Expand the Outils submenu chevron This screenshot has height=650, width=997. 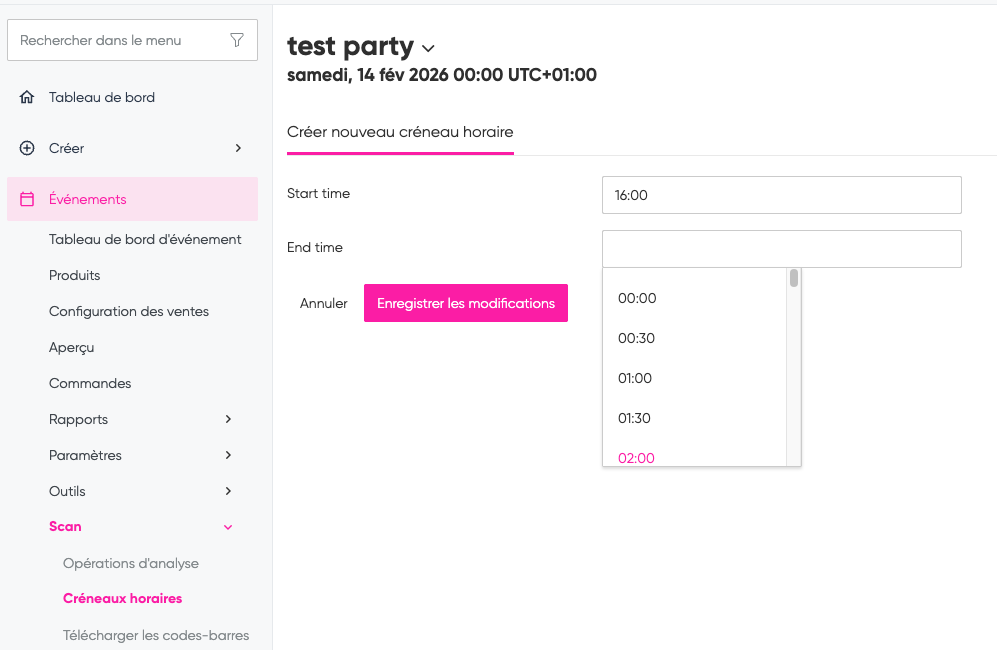tap(228, 491)
